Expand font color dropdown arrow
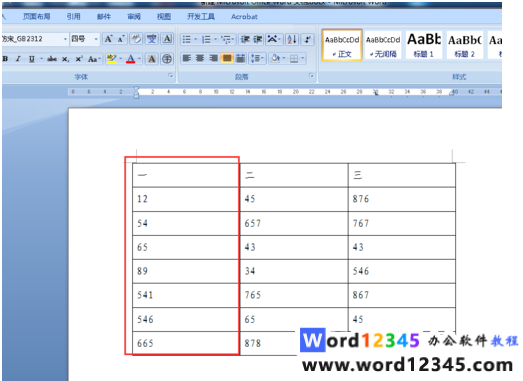 coord(139,59)
